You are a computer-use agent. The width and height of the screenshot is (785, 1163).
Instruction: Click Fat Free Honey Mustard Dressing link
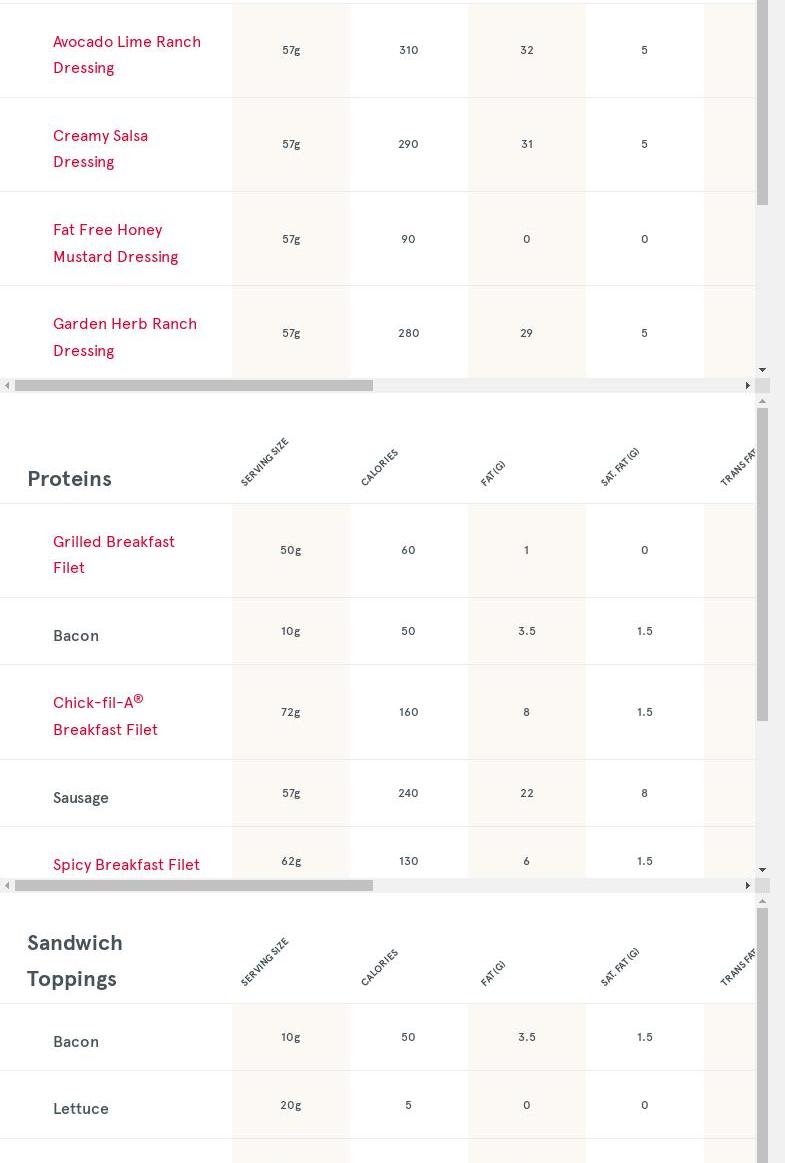(115, 243)
